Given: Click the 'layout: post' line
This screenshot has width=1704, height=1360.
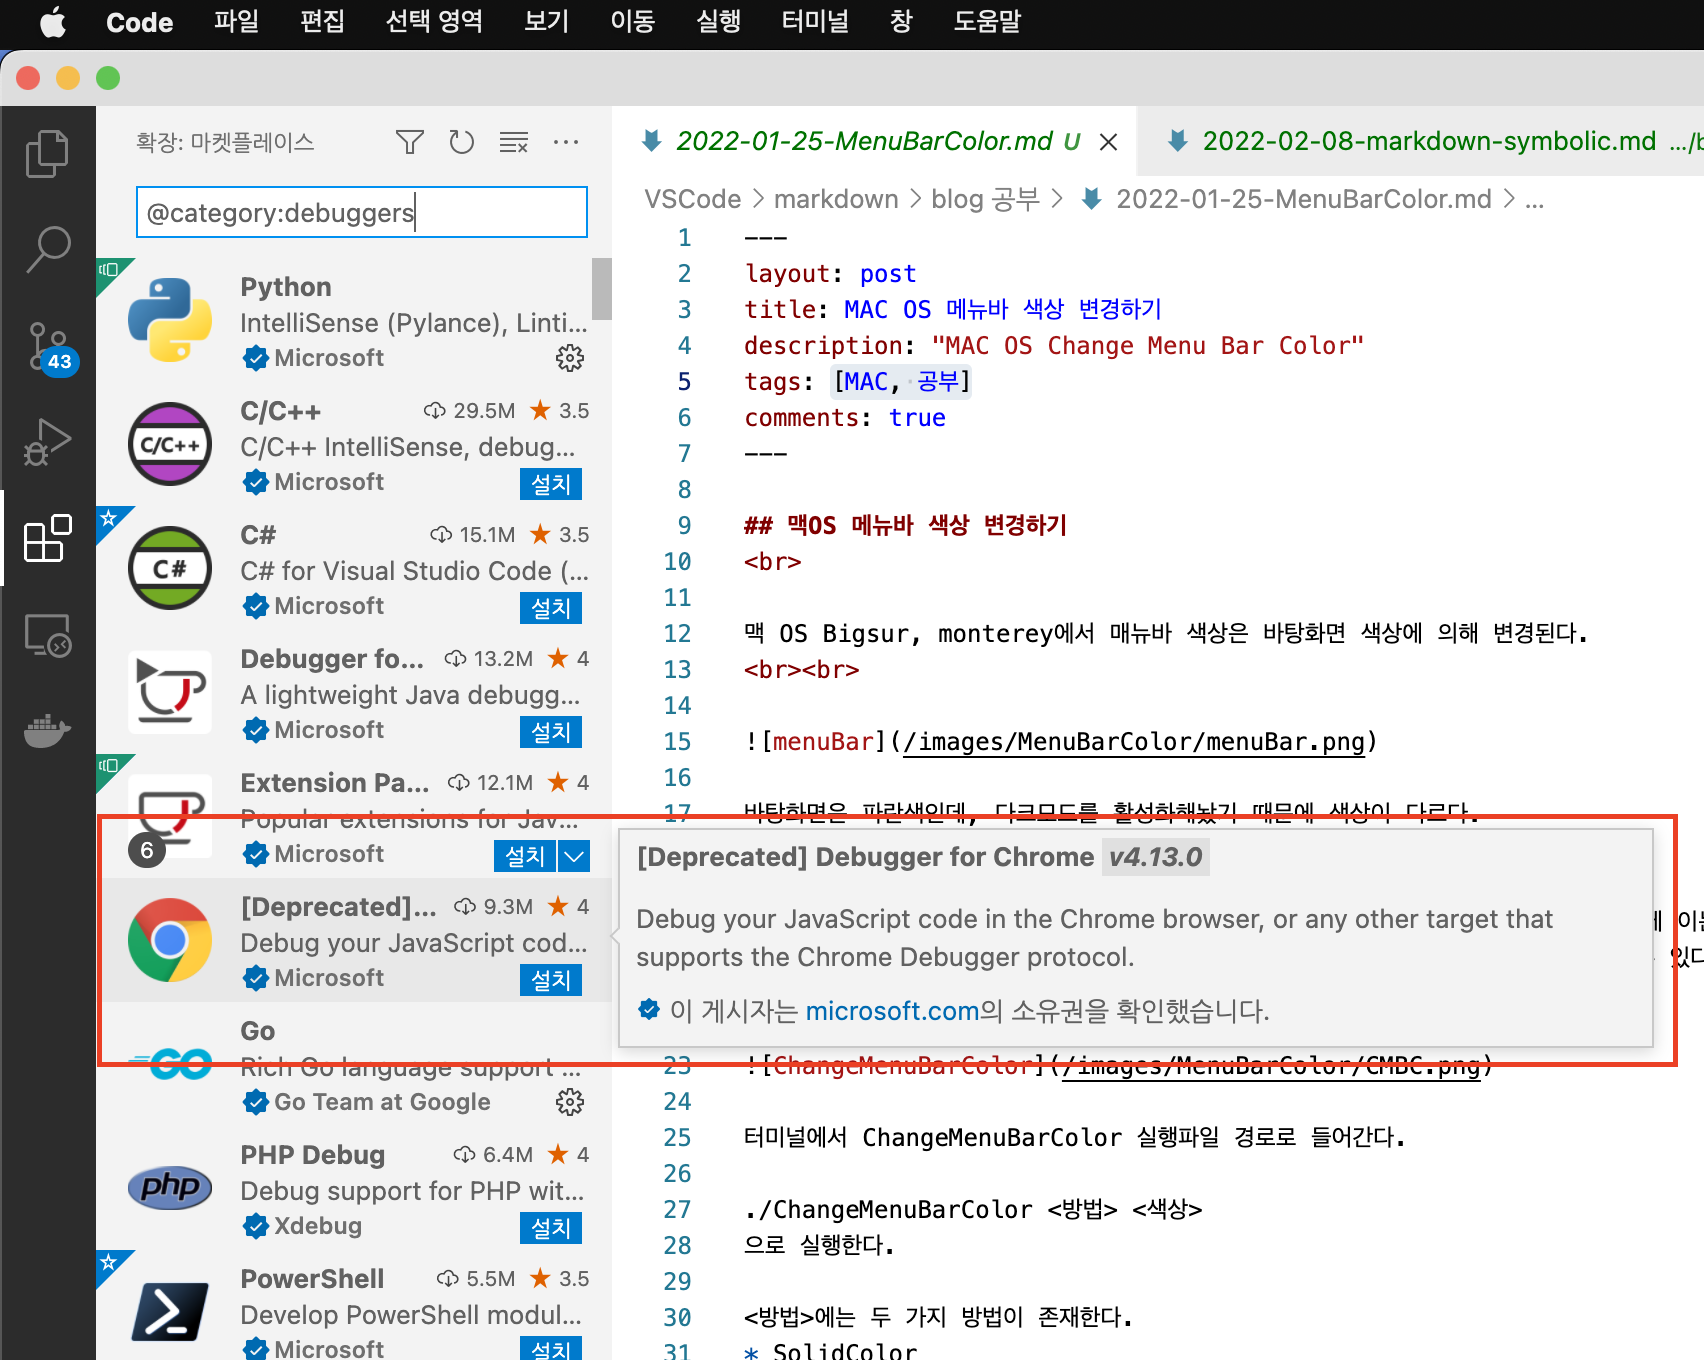Looking at the screenshot, I should (x=830, y=274).
